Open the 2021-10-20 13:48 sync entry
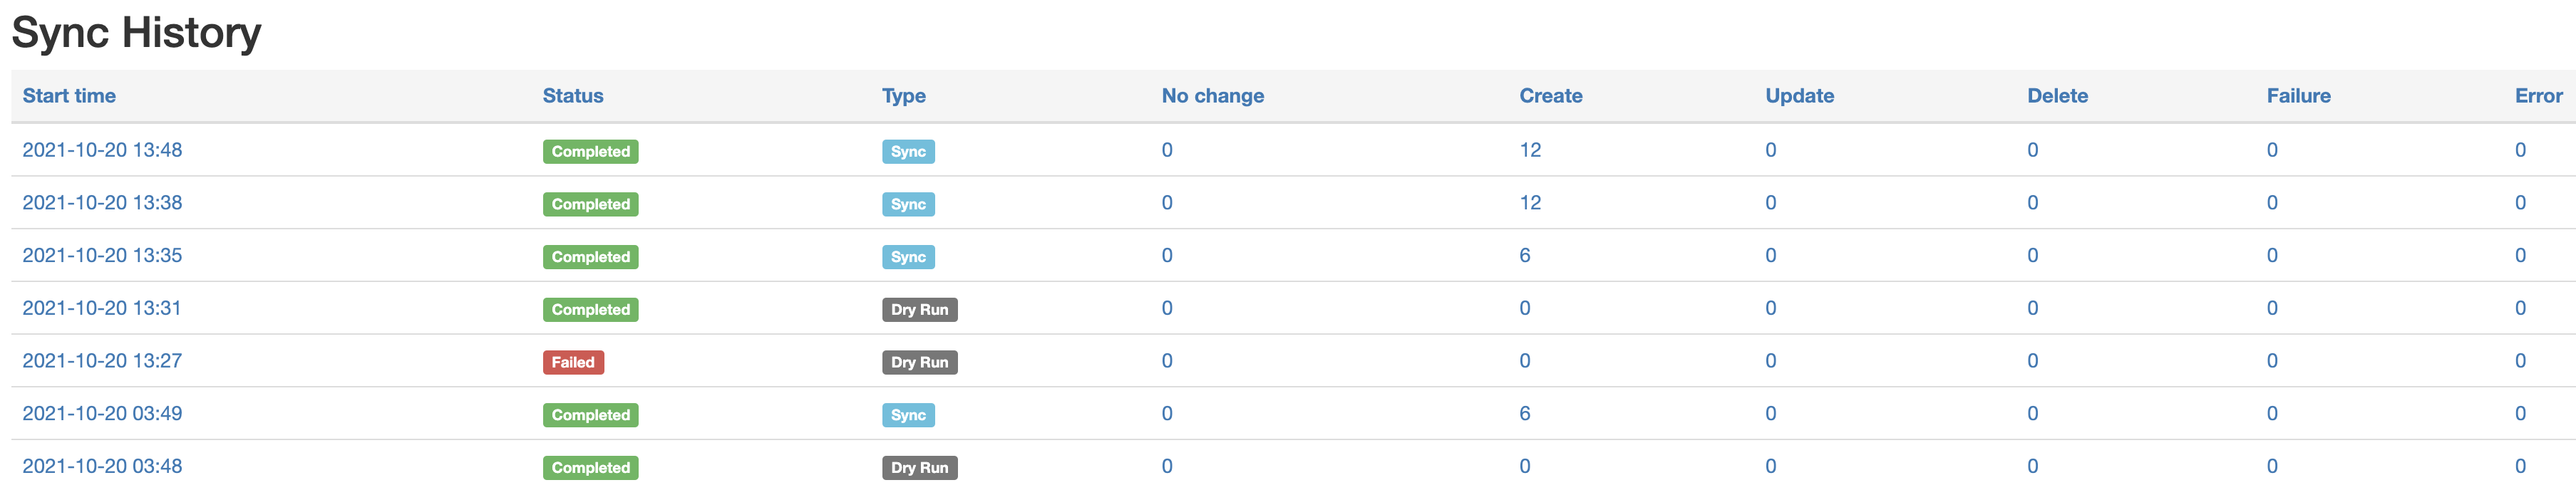This screenshot has width=2576, height=490. coord(102,150)
